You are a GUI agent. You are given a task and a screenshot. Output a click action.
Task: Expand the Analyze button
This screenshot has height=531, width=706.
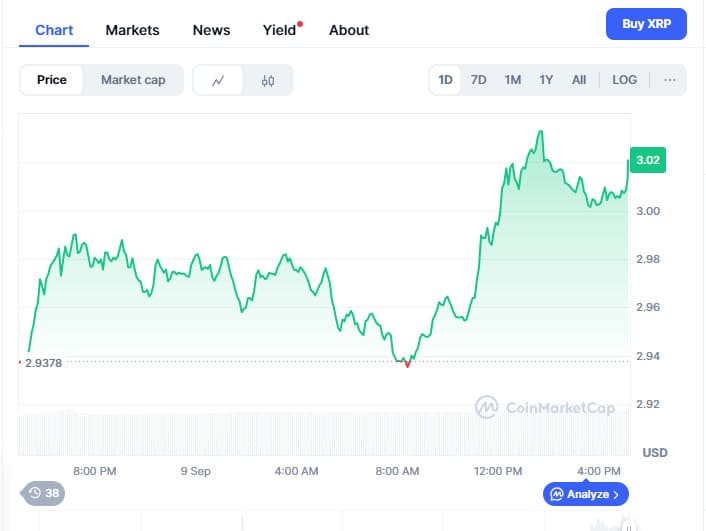(586, 494)
